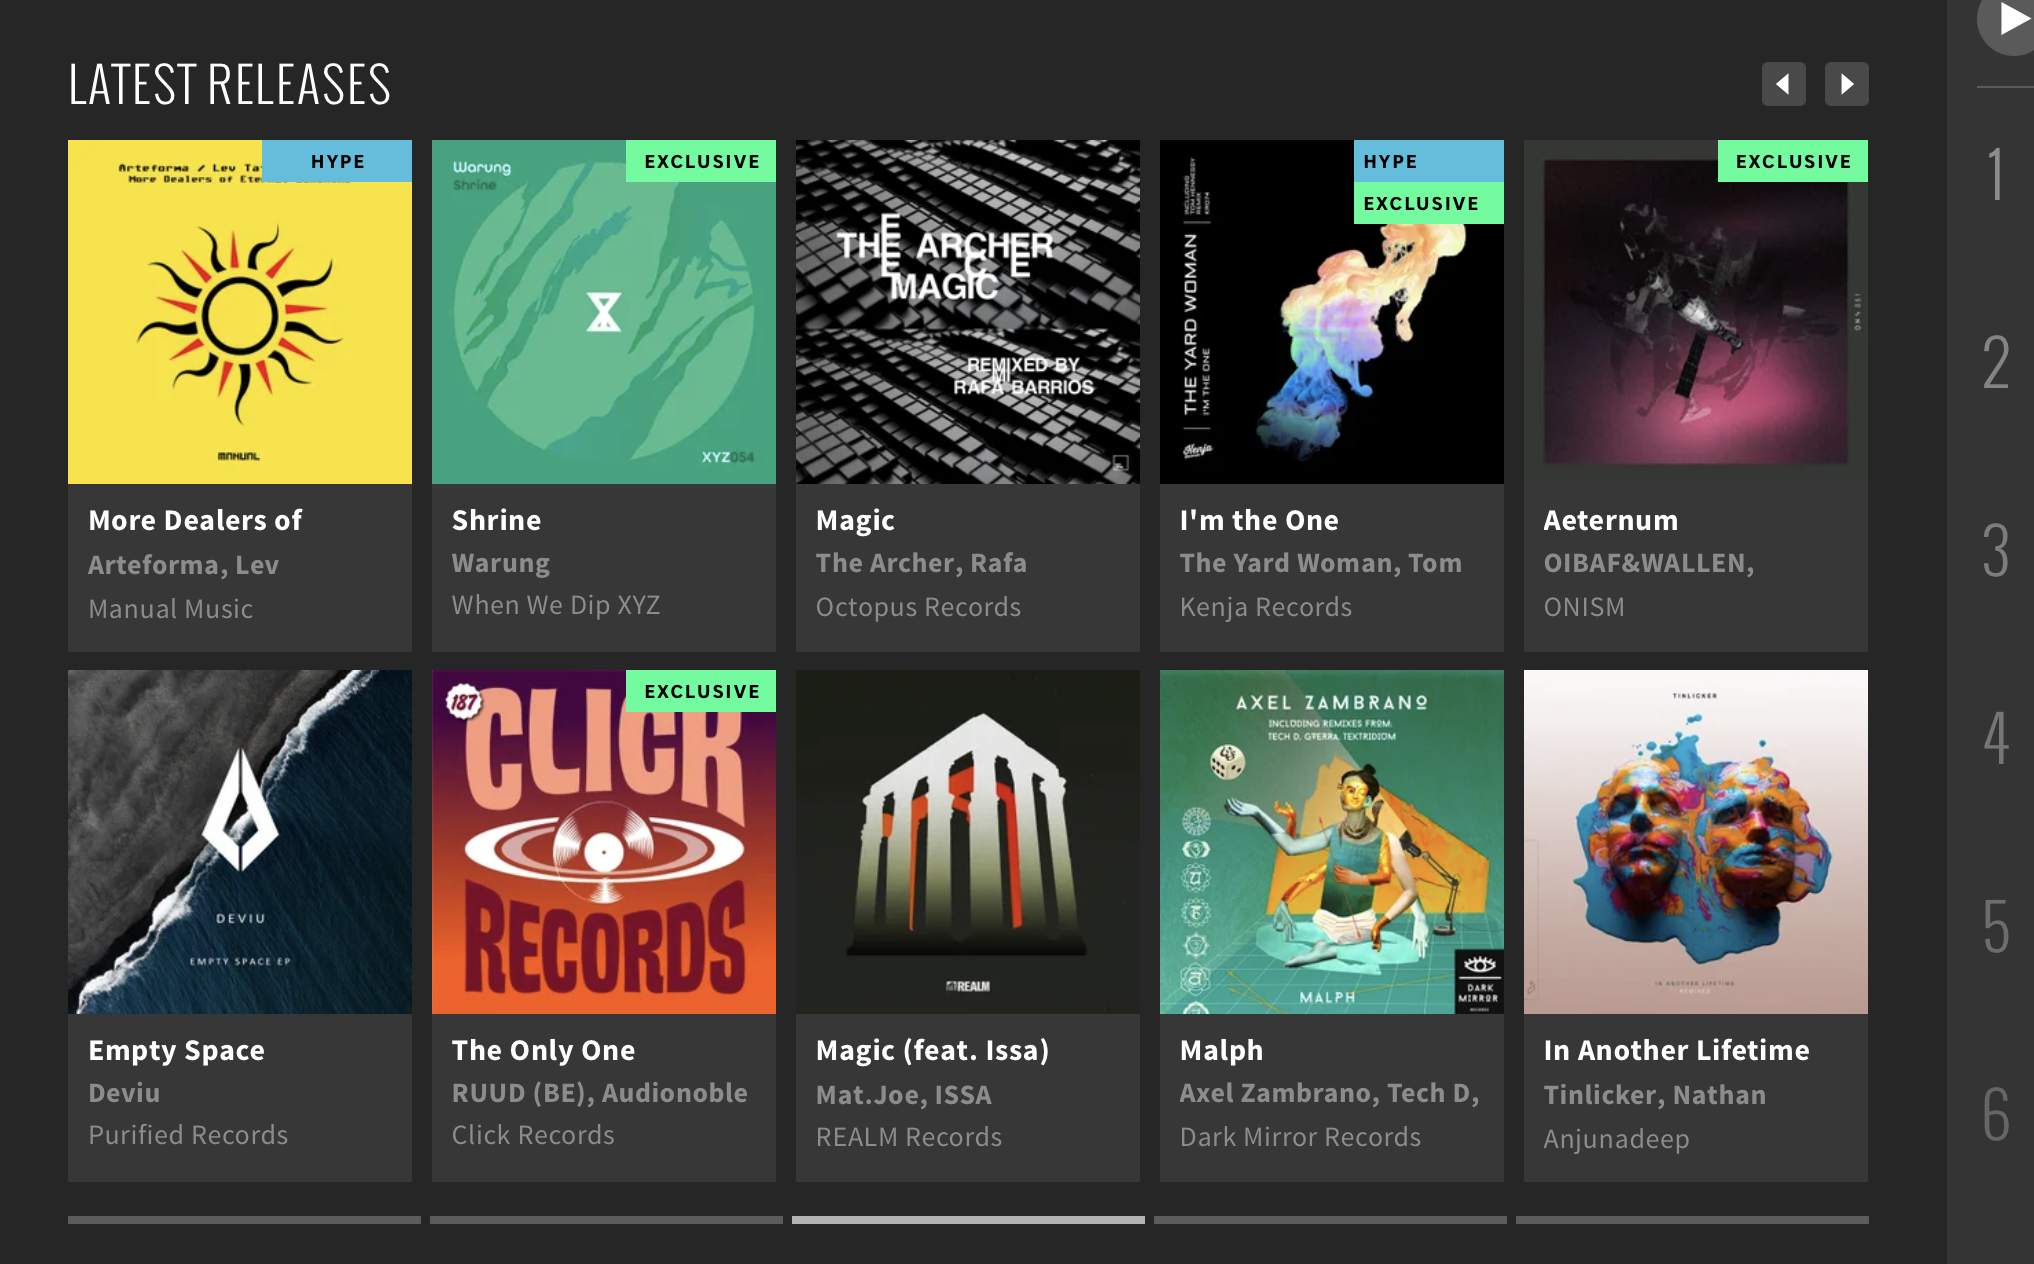Viewport: 2034px width, 1264px height.
Task: Open artist The Archer, Rafa
Action: tap(921, 563)
